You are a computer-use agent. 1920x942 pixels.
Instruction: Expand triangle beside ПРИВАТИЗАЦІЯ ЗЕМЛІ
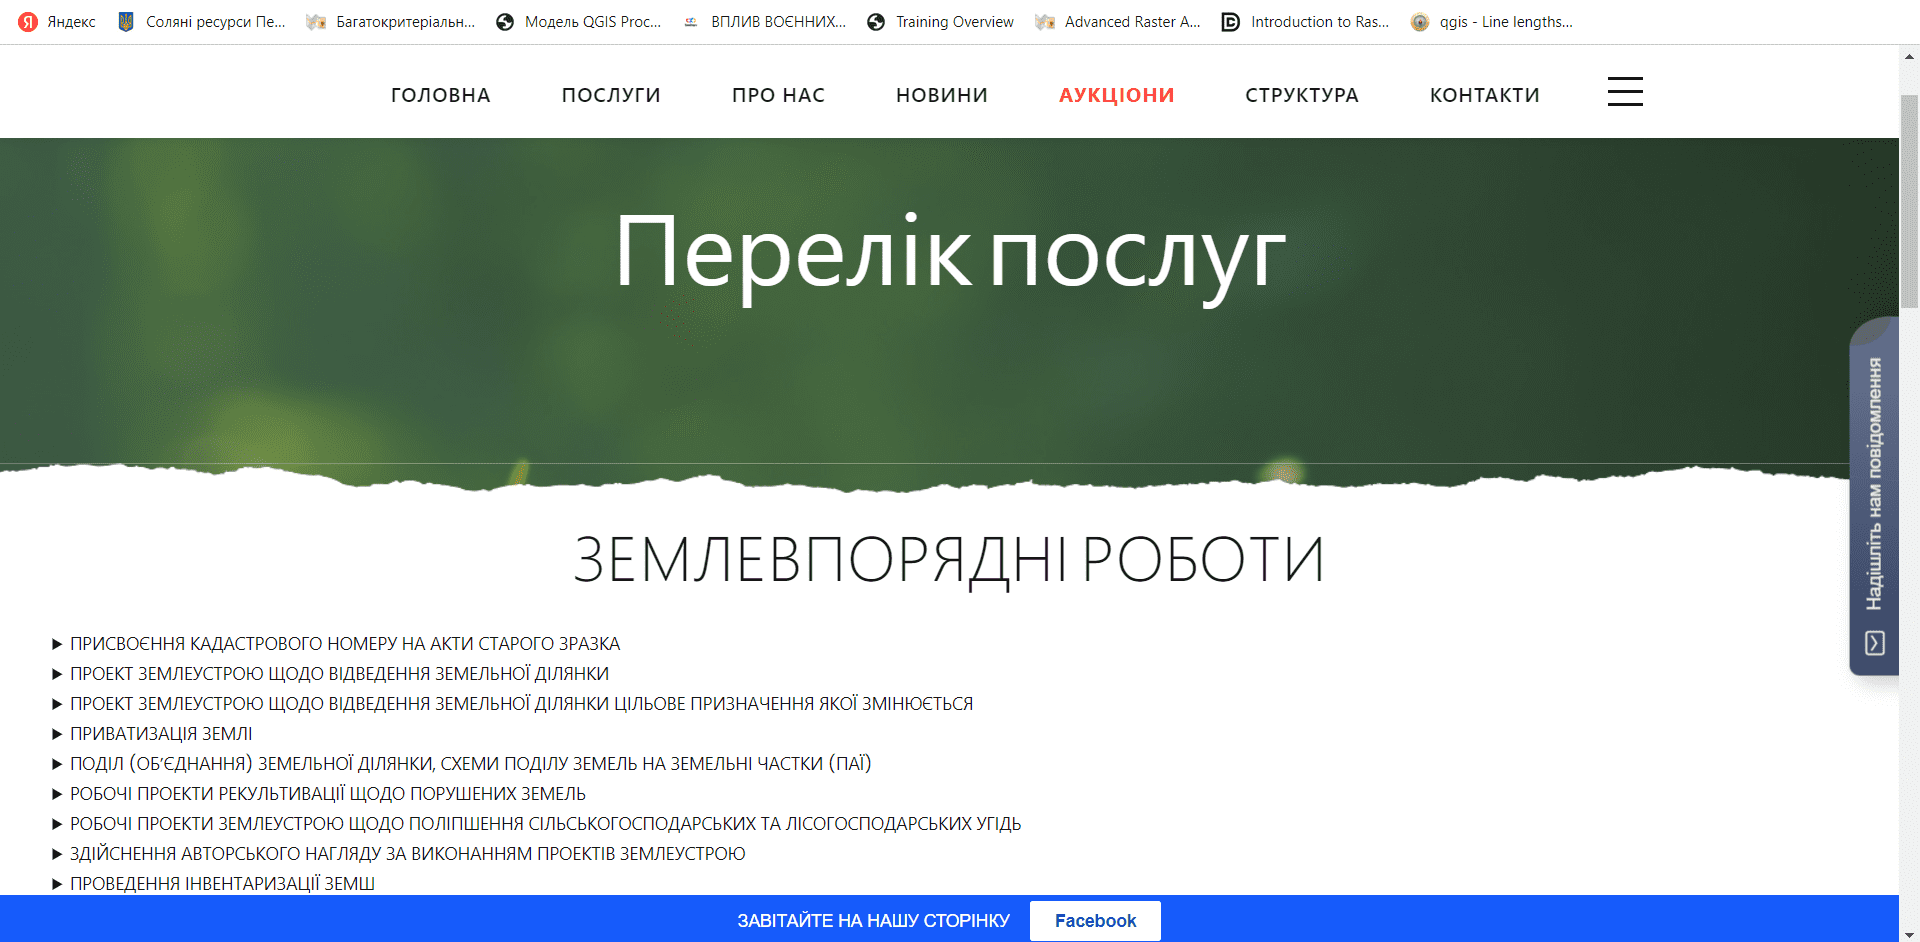tap(57, 734)
